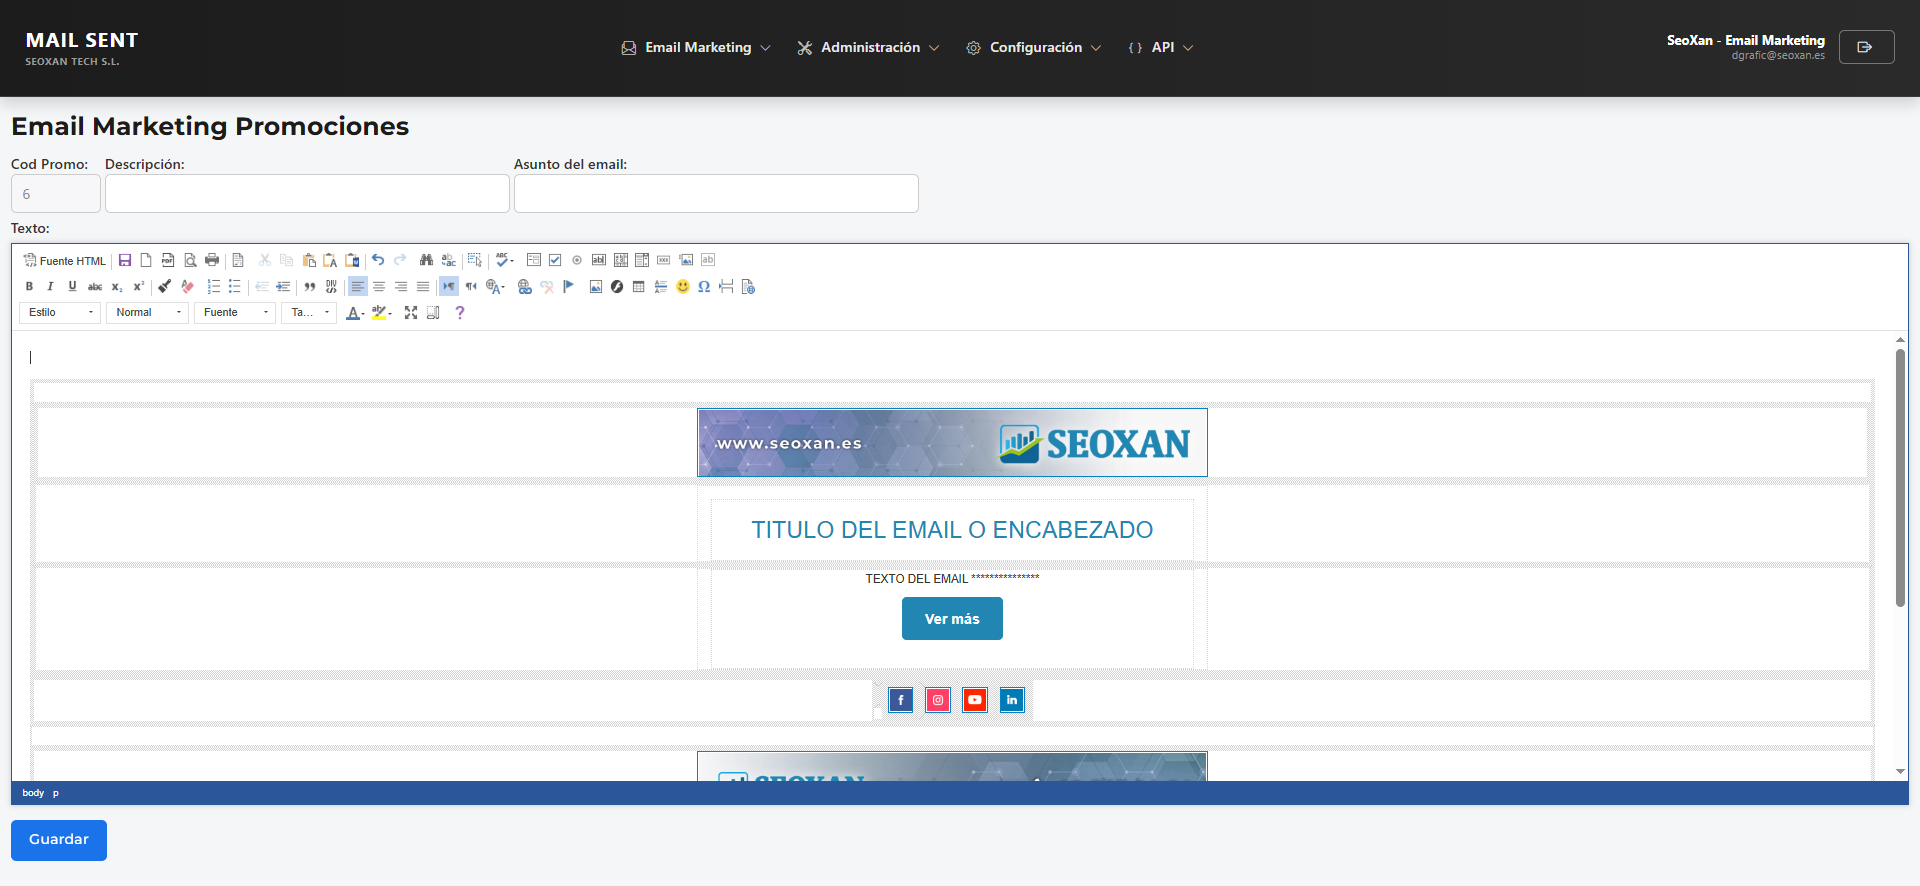1920x886 pixels.
Task: Click the Insert Table icon
Action: [639, 286]
